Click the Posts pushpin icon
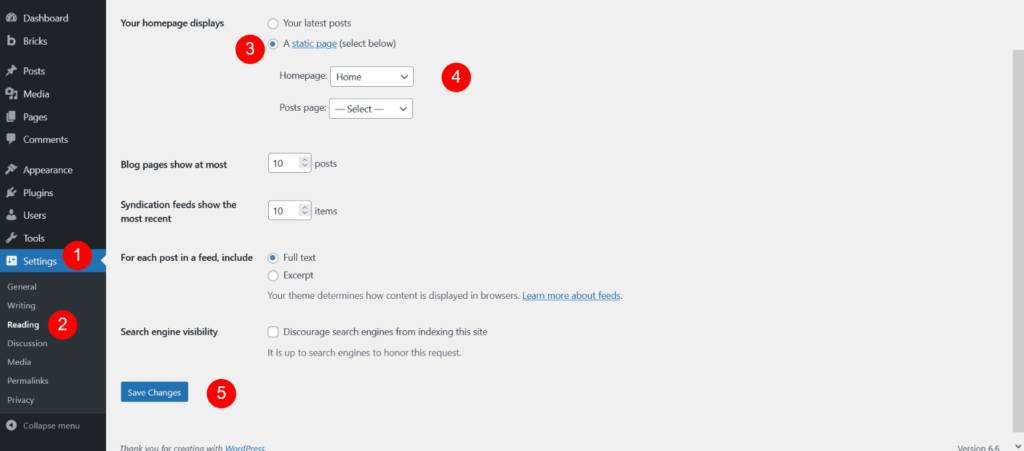The image size is (1024, 451). tap(11, 70)
